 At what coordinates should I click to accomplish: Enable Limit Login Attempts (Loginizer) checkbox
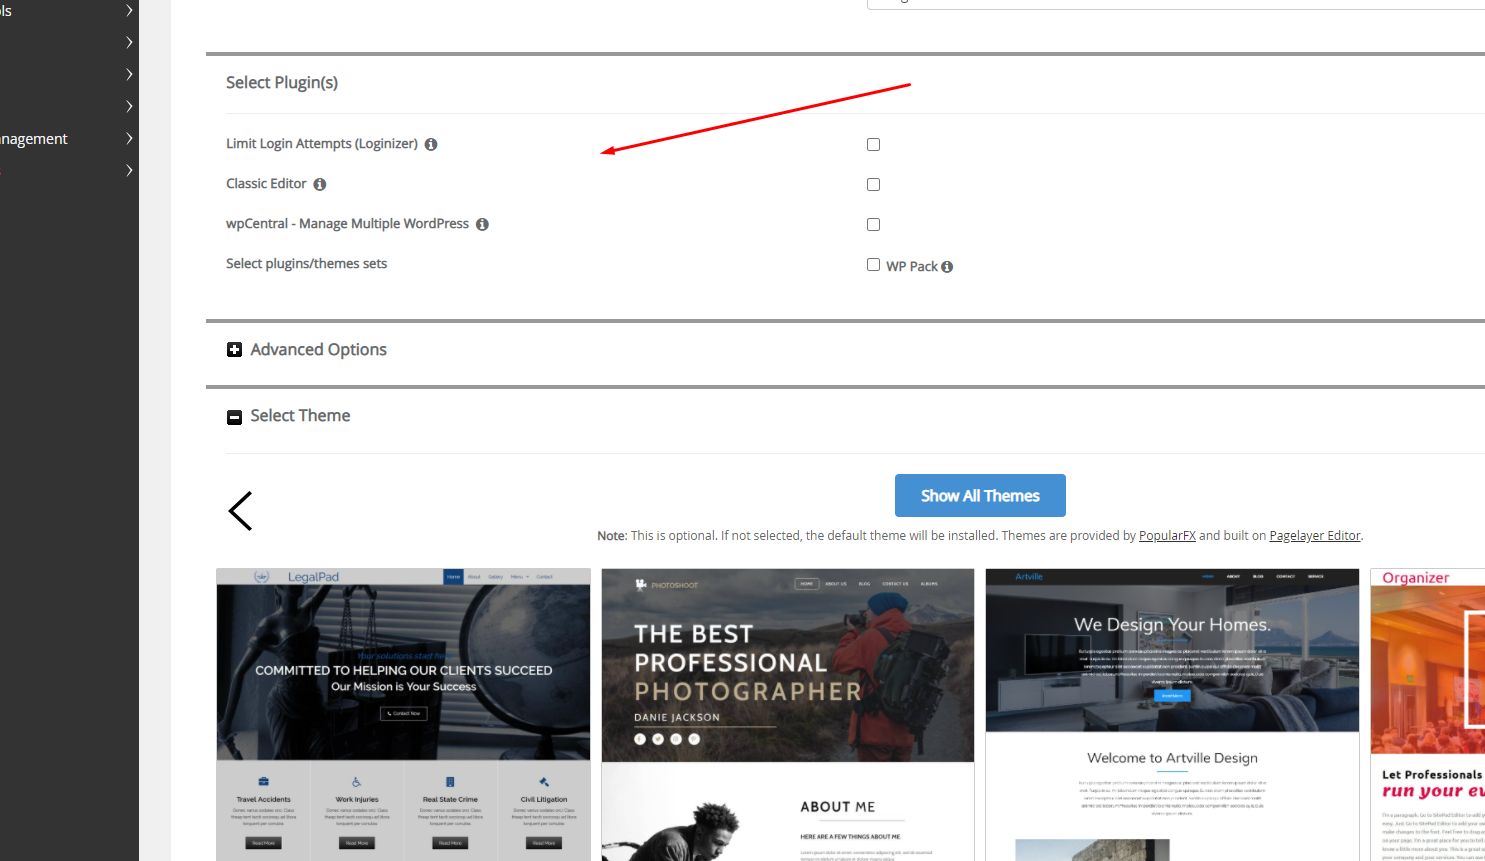[873, 145]
